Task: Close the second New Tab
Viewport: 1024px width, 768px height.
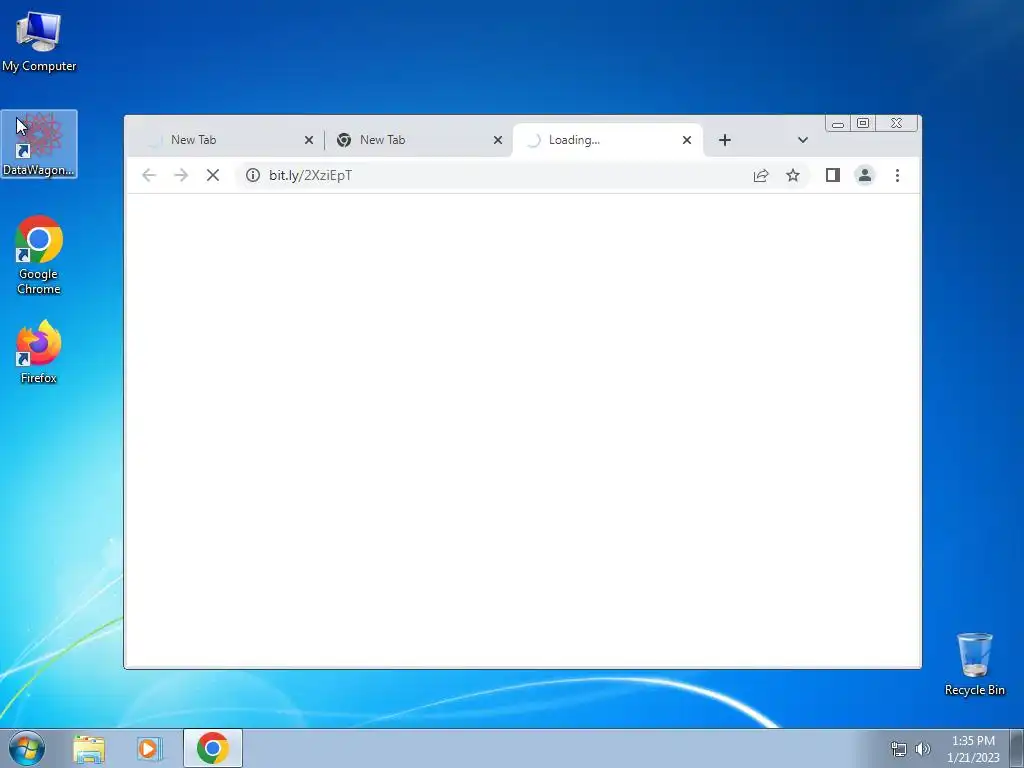Action: 498,140
